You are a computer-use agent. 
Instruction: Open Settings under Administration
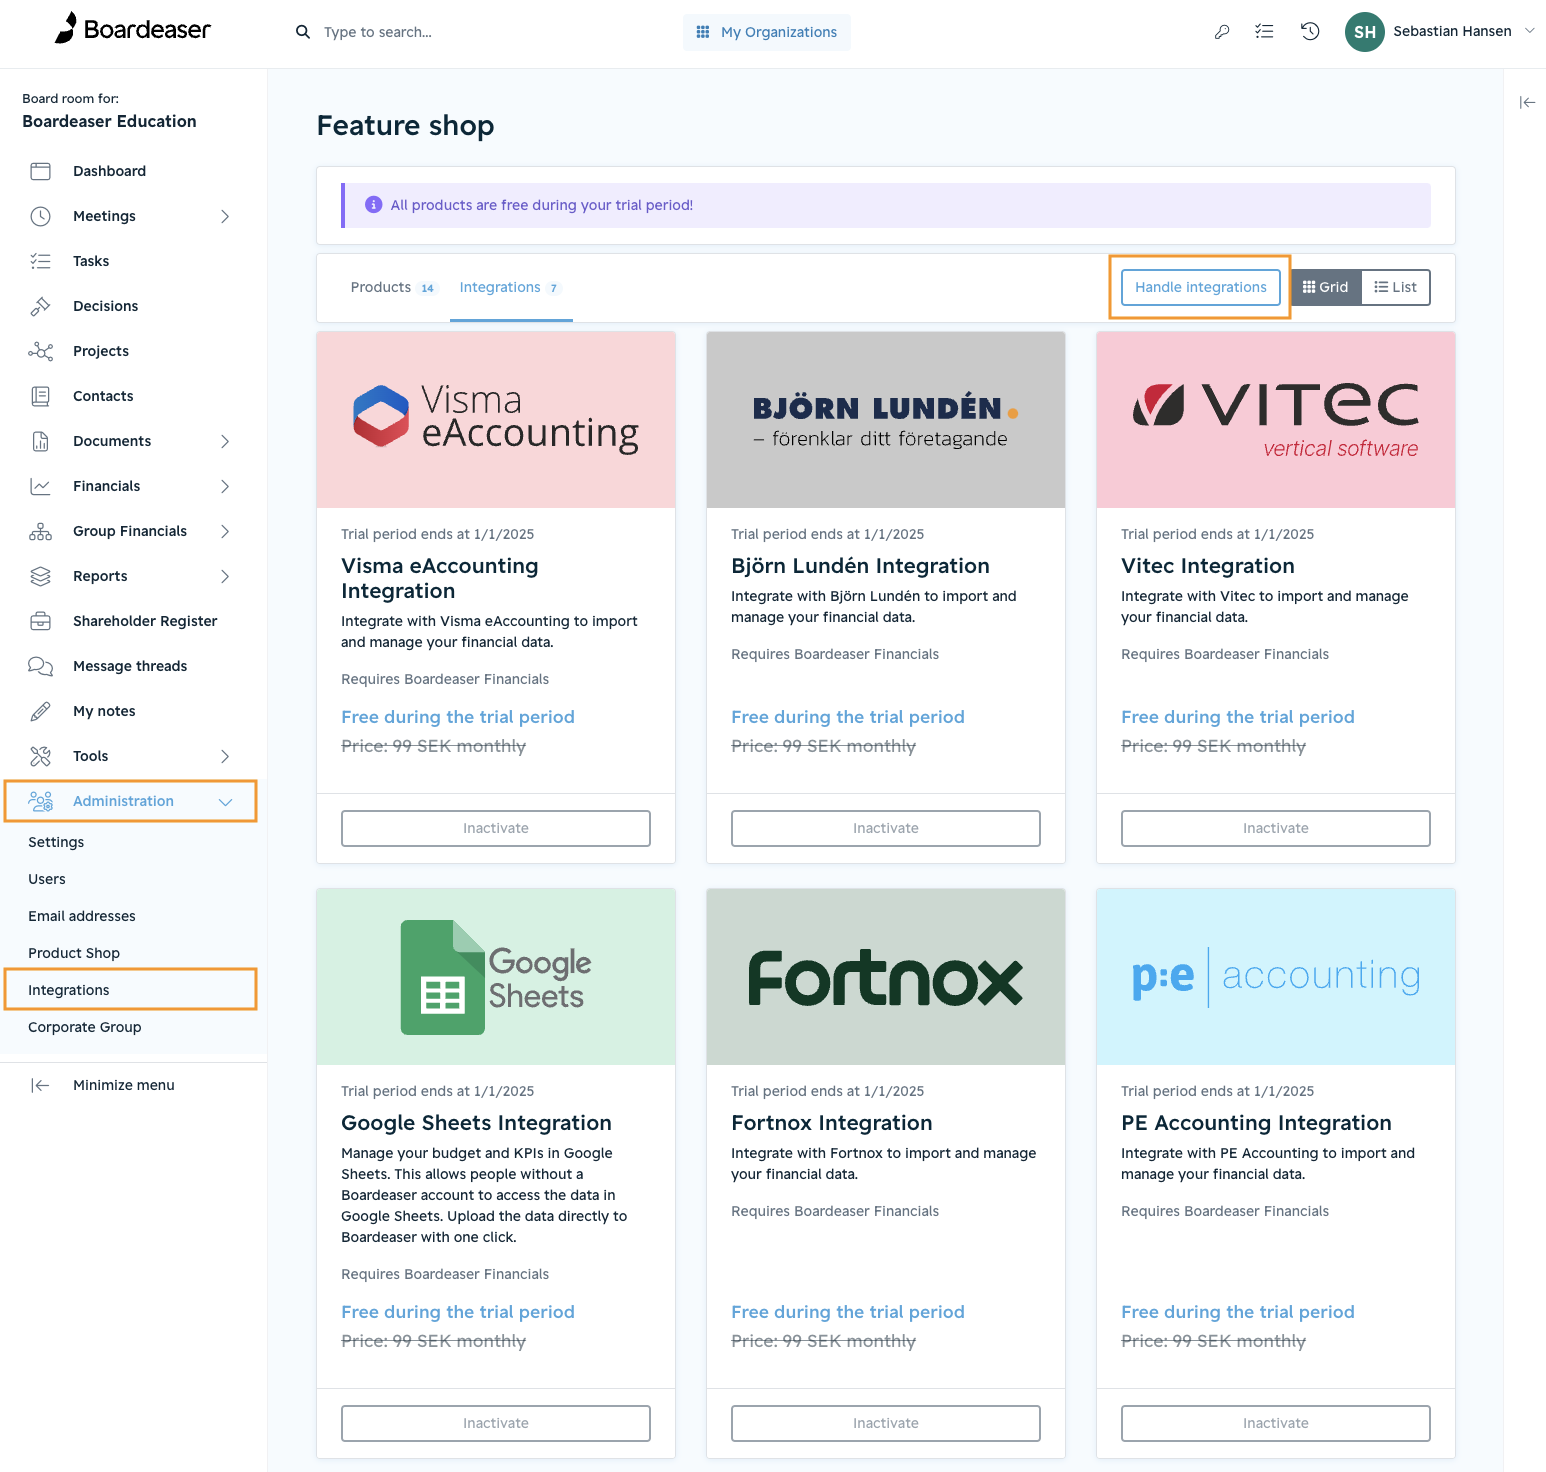[56, 842]
